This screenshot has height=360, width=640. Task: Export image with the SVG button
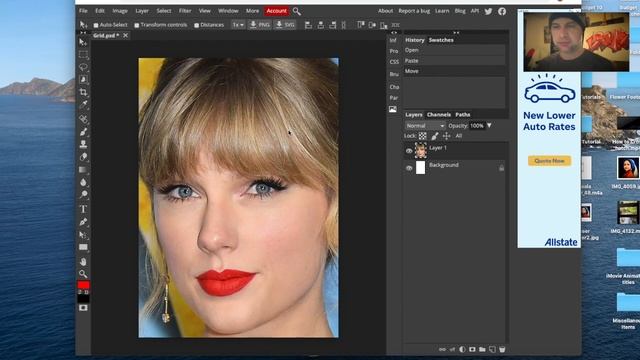point(285,25)
